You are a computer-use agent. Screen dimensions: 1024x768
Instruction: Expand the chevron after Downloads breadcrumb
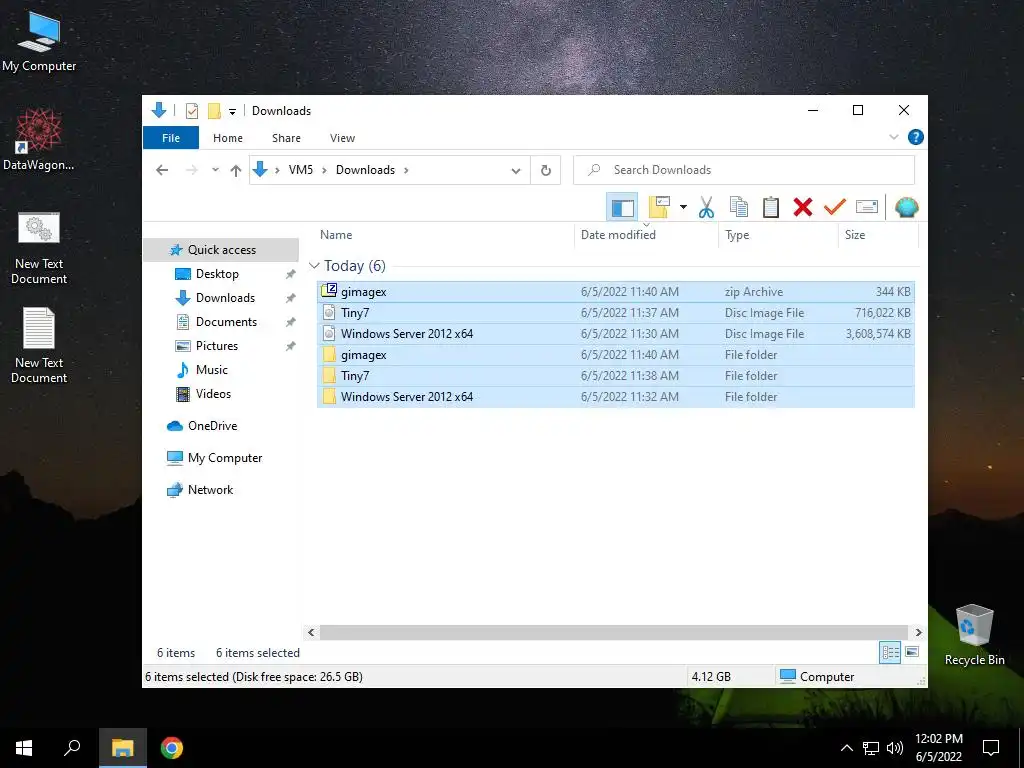click(x=406, y=170)
